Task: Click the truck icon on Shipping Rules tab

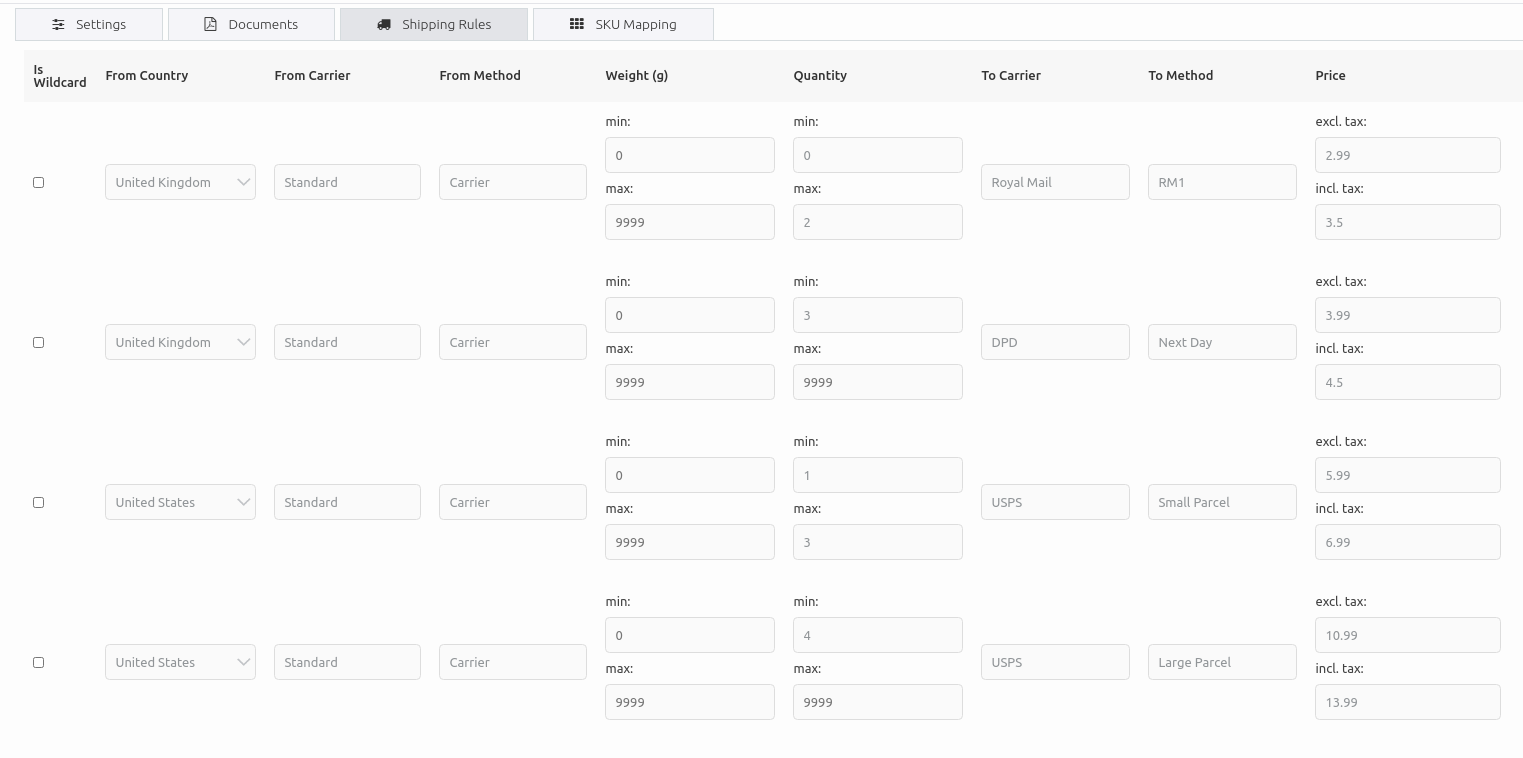Action: pos(384,24)
